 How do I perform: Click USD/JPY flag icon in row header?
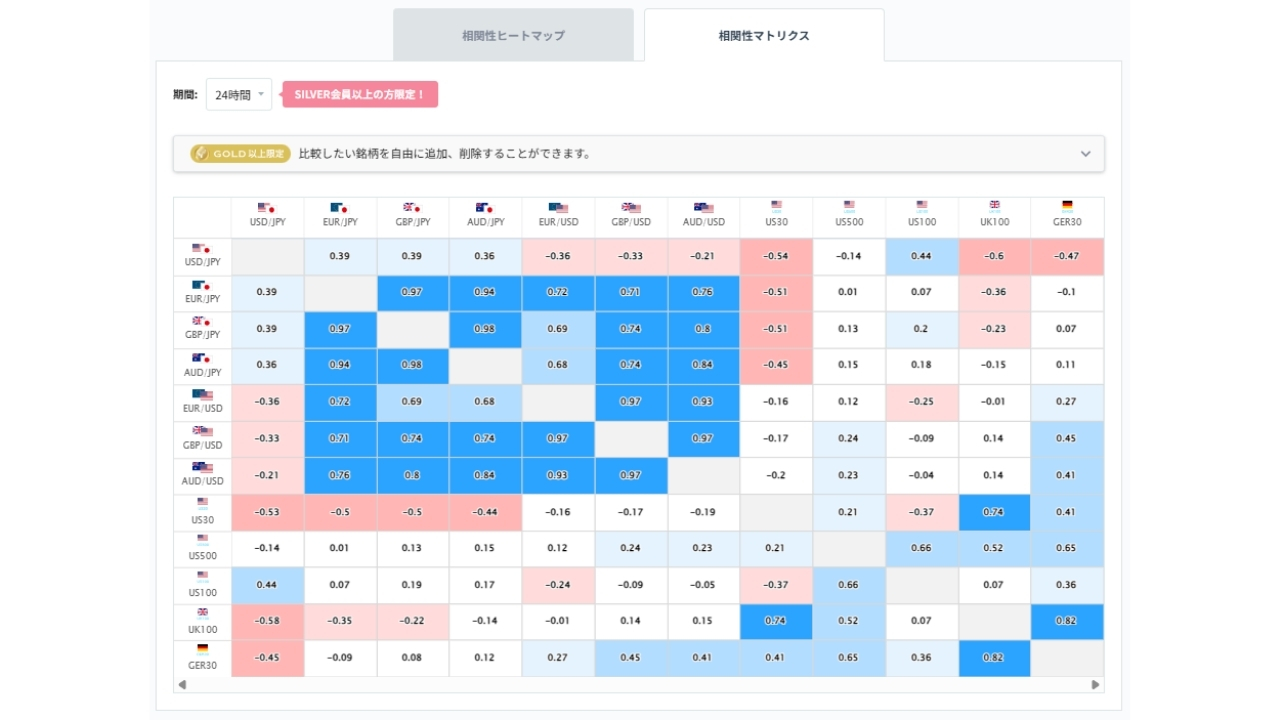coord(202,249)
